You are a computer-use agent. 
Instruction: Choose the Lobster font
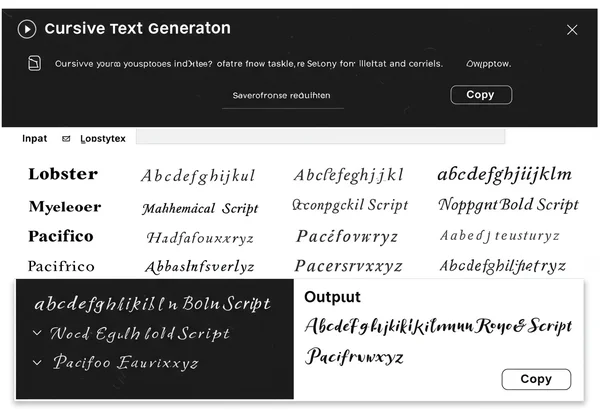(x=63, y=174)
